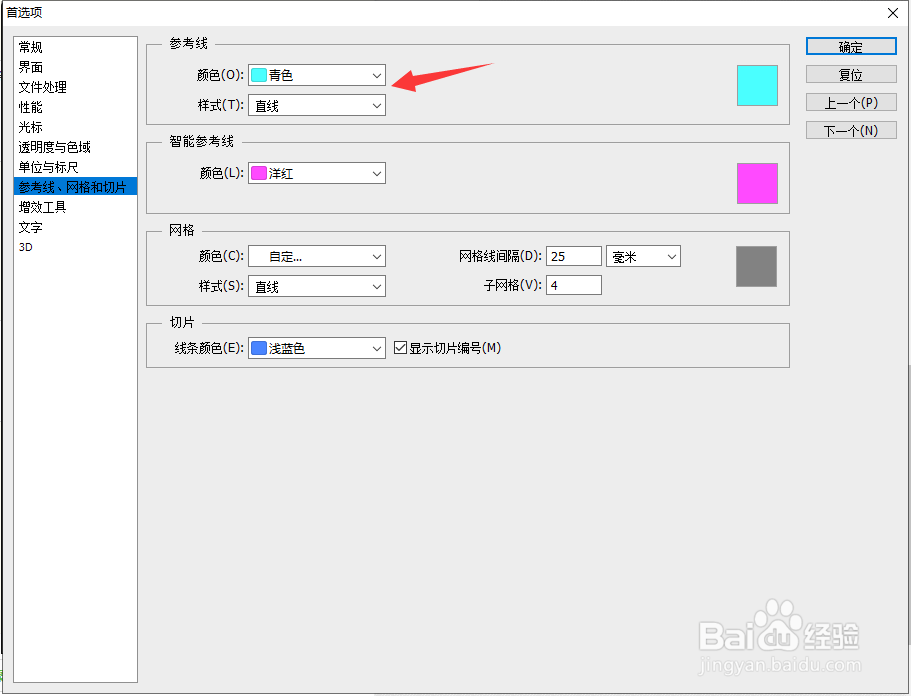Switch to 文件处理 preferences
Screen dimensions: 911x696
(x=42, y=87)
